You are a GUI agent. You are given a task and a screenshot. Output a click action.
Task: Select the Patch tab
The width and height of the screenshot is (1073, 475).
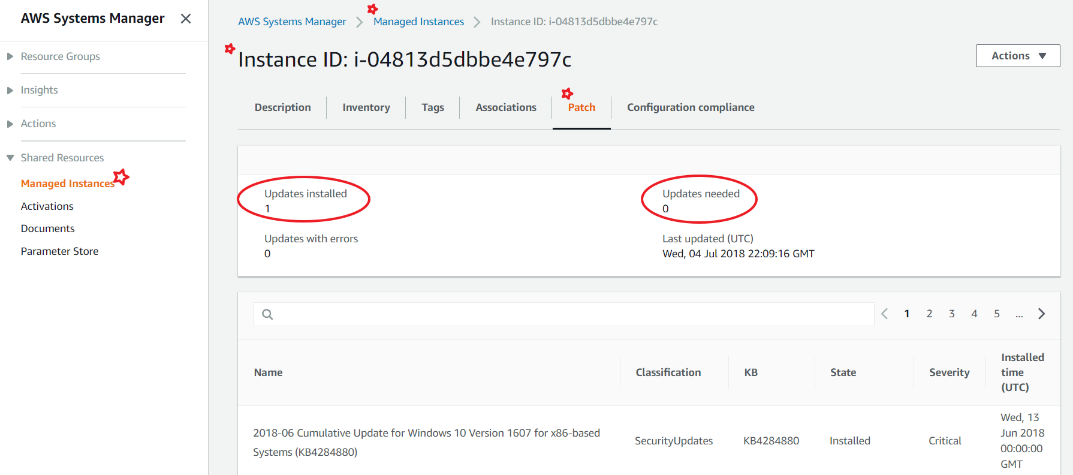582,107
